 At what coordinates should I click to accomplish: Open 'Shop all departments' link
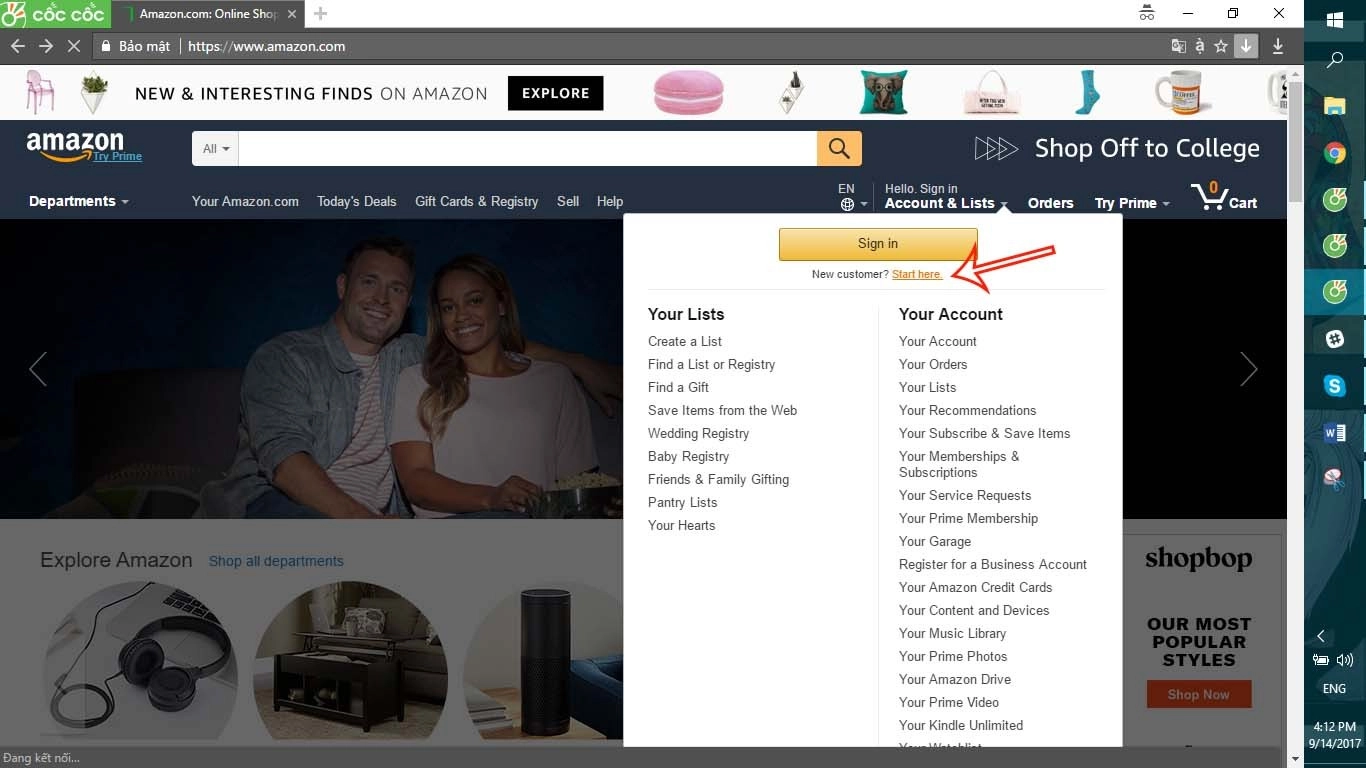point(276,561)
